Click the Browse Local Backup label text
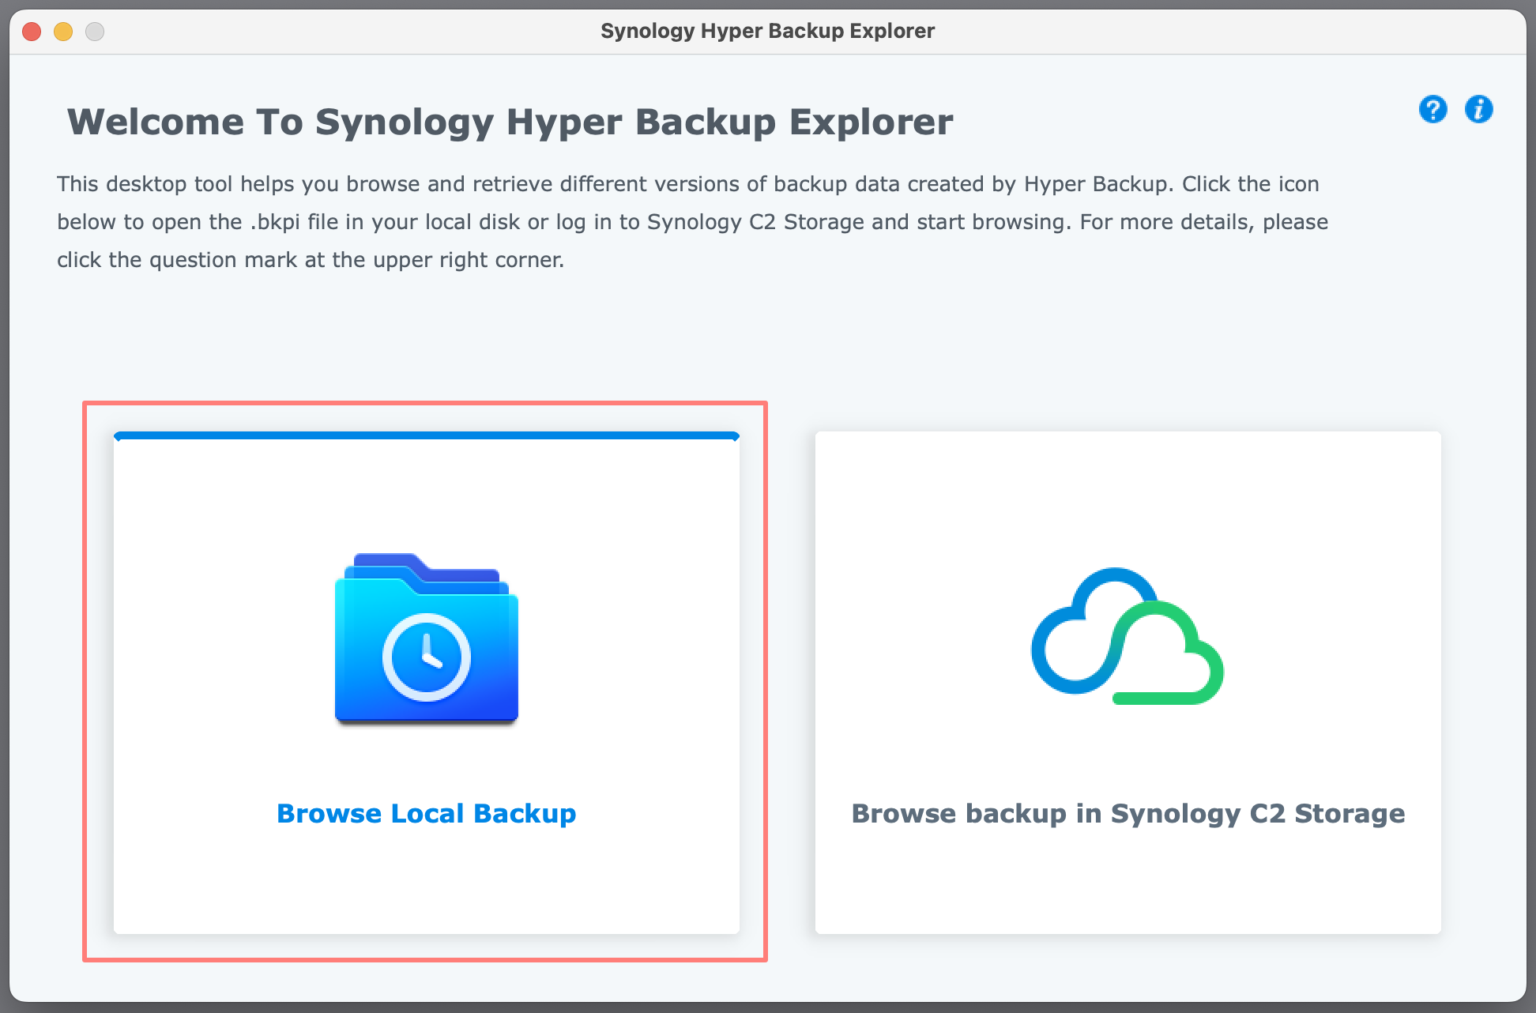 click(x=426, y=813)
